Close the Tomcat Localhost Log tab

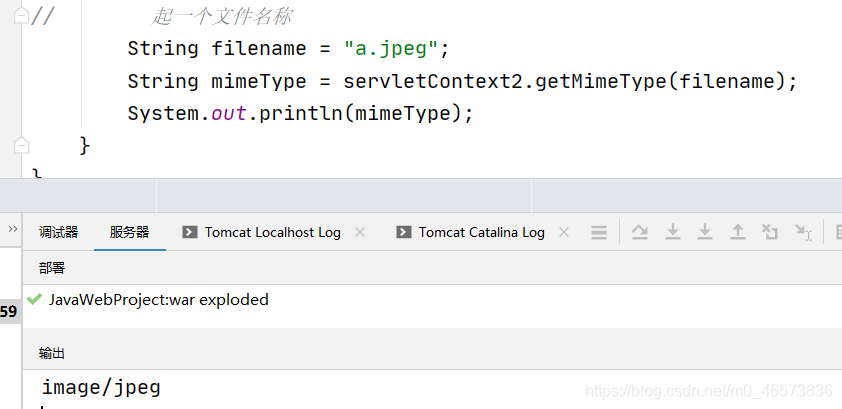360,232
